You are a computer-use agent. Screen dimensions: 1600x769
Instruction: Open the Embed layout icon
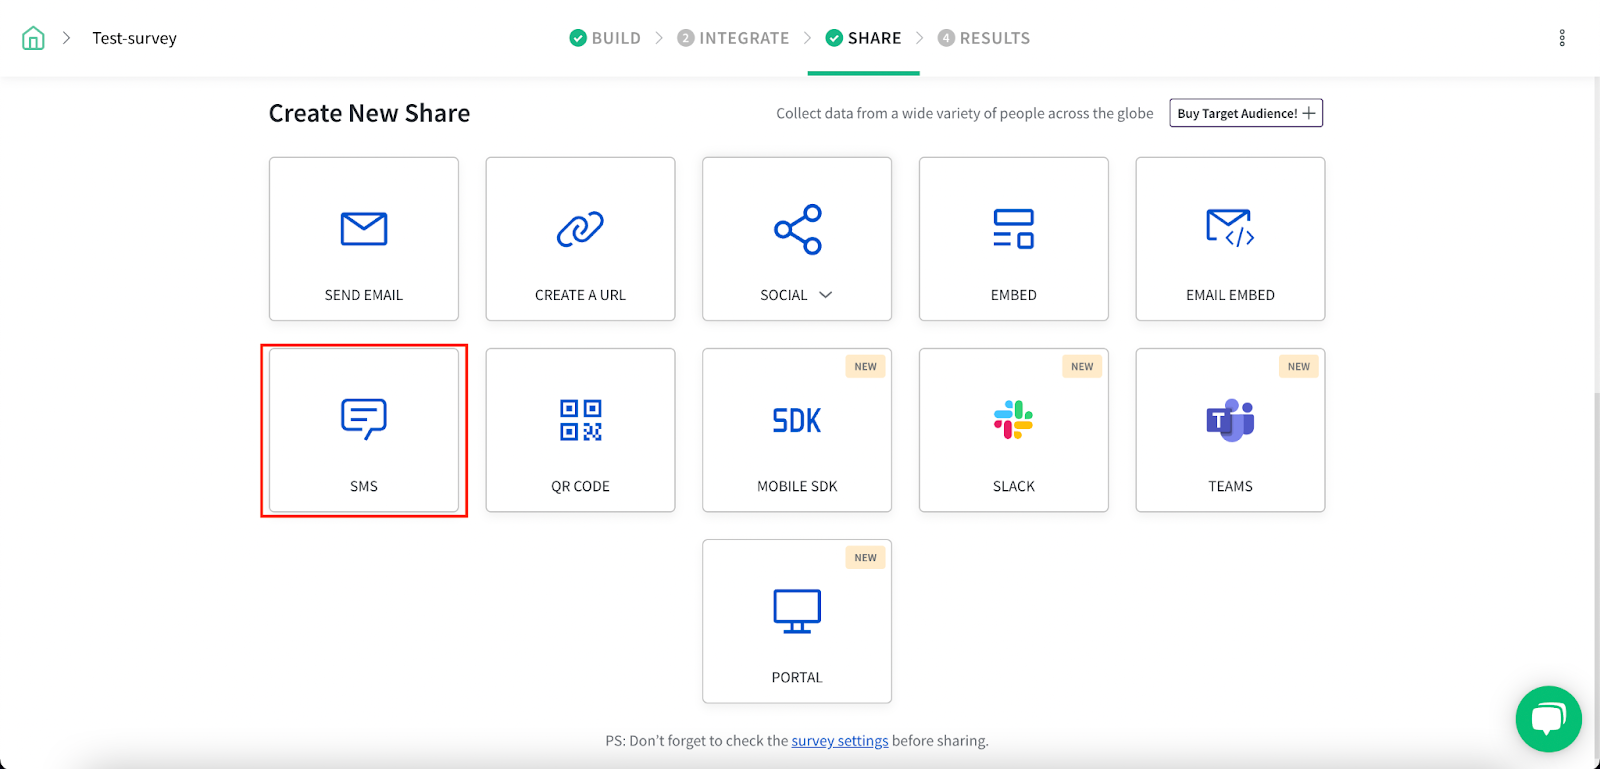[x=1013, y=229]
